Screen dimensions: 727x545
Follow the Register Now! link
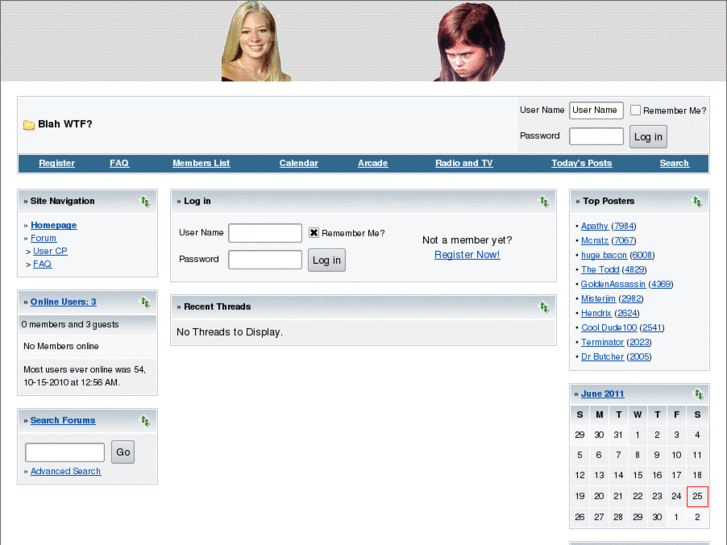coord(467,255)
